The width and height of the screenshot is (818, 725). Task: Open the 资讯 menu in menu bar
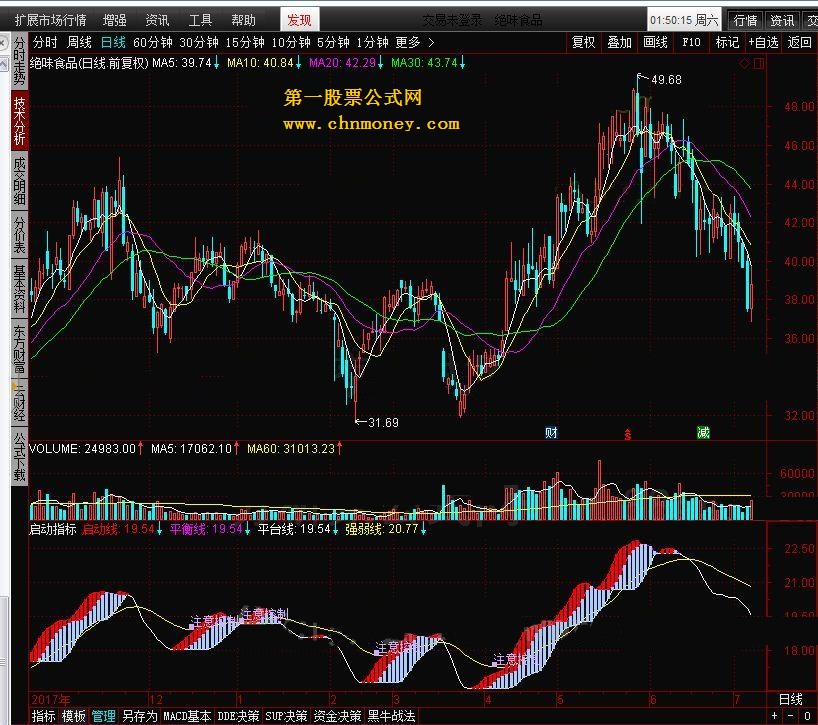tap(157, 20)
